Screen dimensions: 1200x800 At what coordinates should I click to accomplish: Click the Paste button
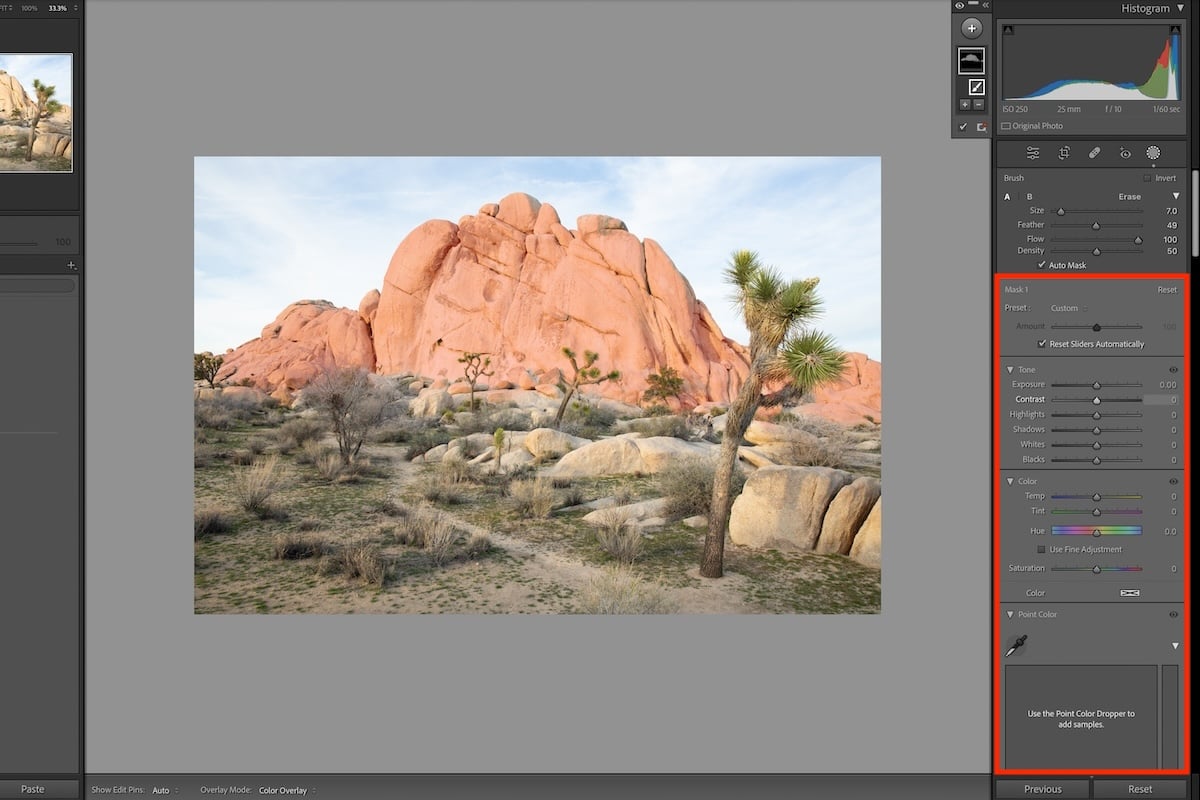click(35, 788)
